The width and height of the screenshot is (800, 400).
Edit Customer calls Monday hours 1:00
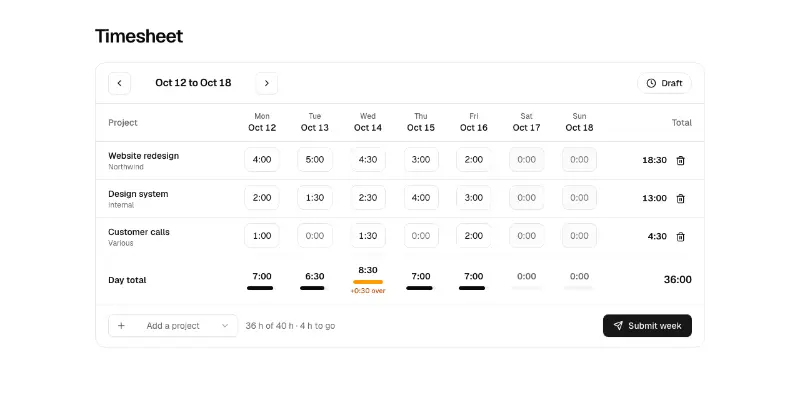262,236
